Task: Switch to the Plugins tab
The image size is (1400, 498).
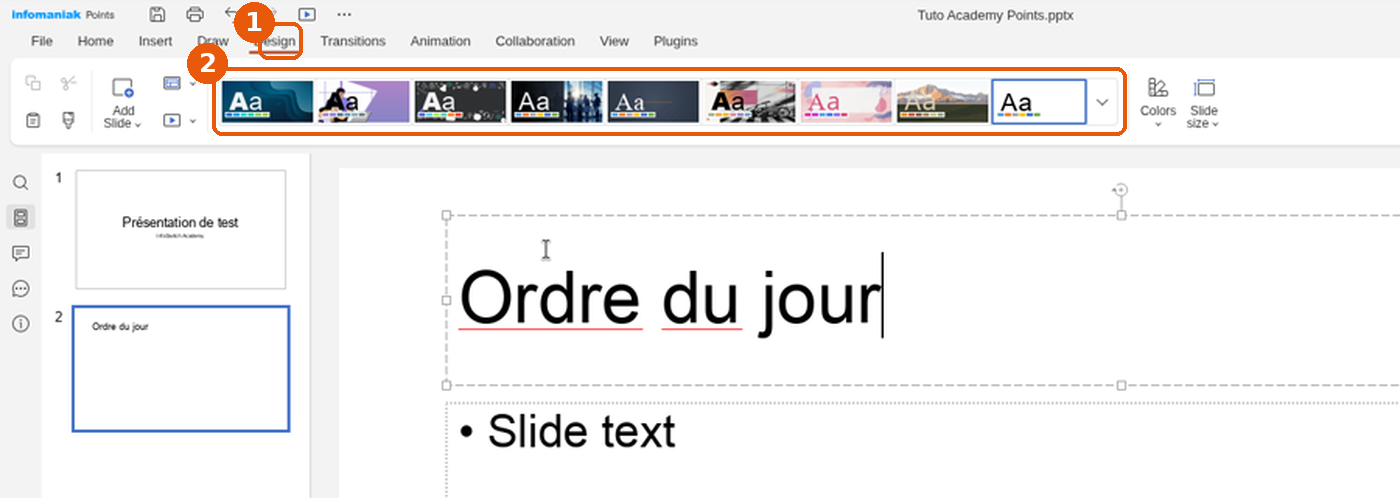Action: click(x=676, y=41)
